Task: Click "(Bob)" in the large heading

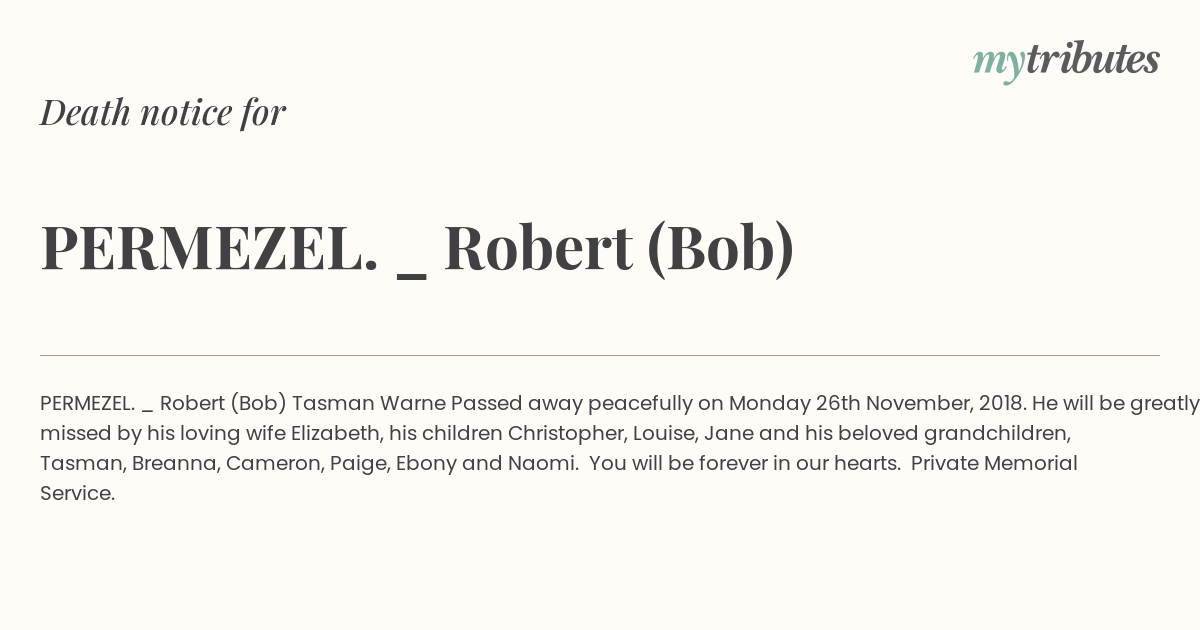Action: coord(721,248)
